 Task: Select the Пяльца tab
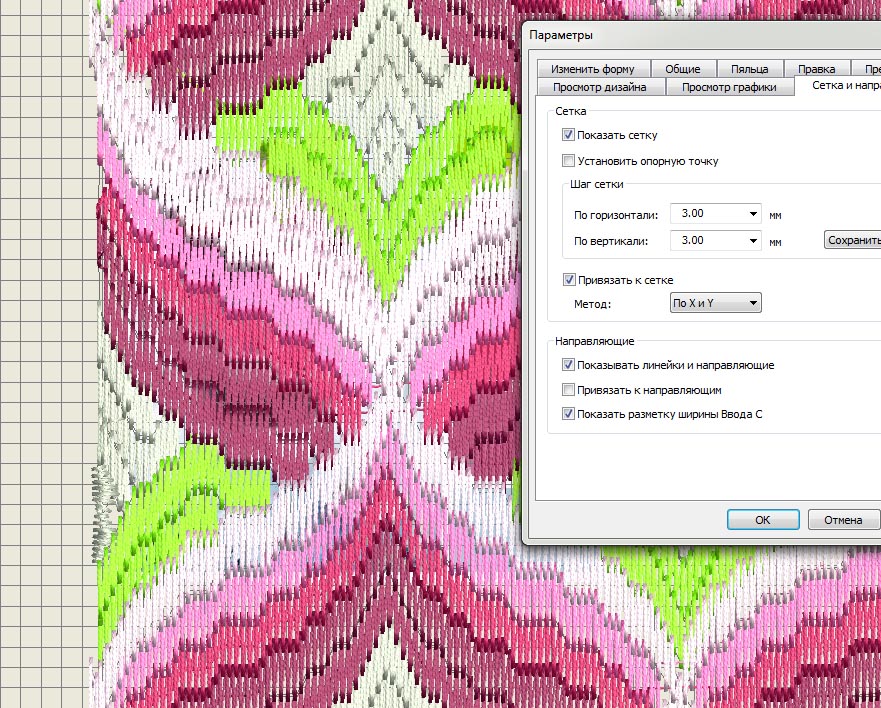pyautogui.click(x=749, y=69)
